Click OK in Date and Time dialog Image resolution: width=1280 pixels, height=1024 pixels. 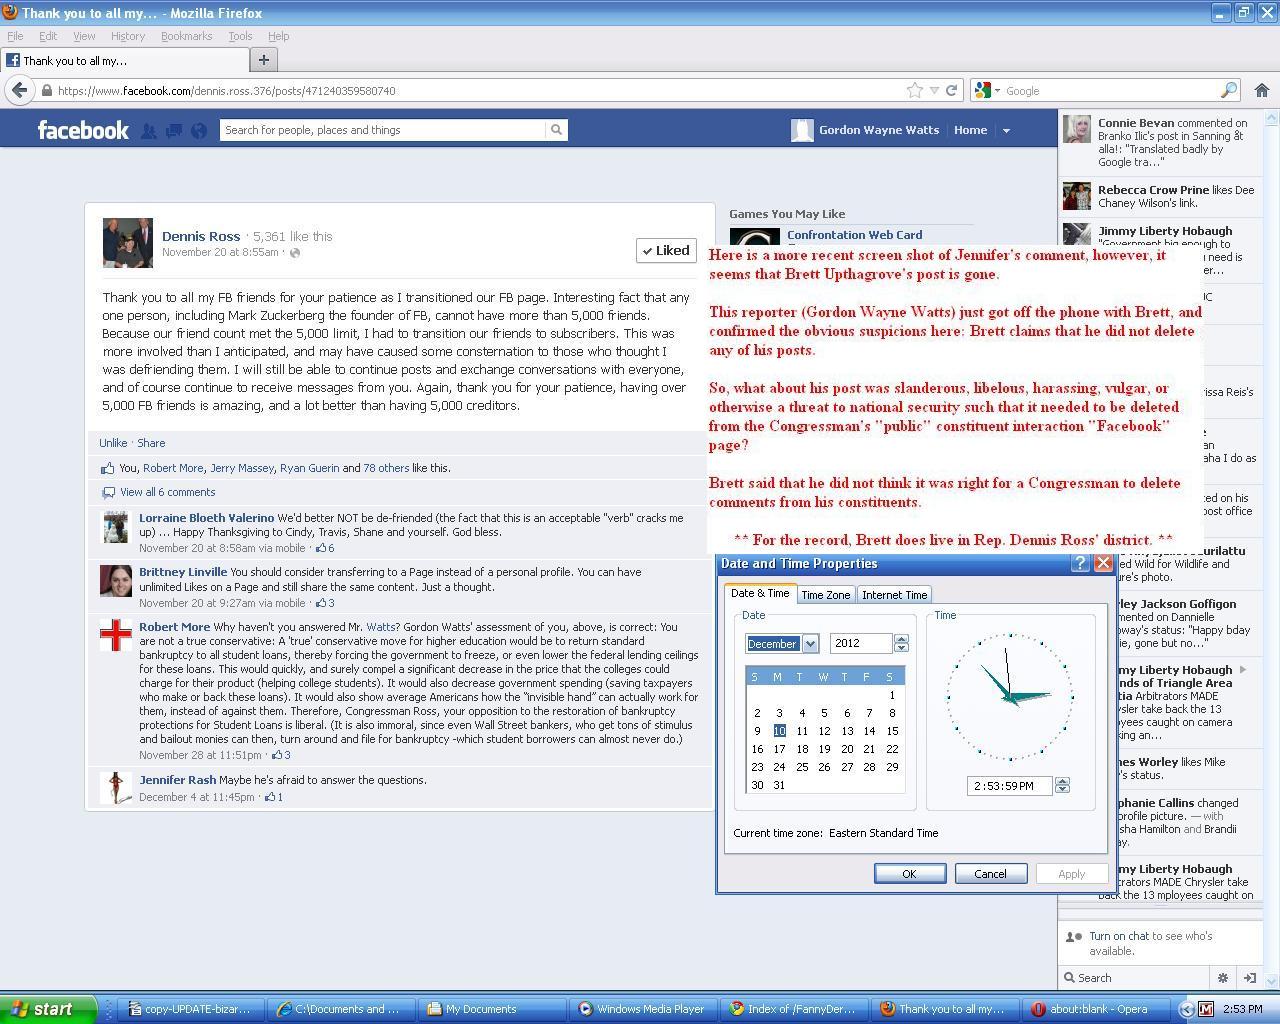(x=909, y=874)
